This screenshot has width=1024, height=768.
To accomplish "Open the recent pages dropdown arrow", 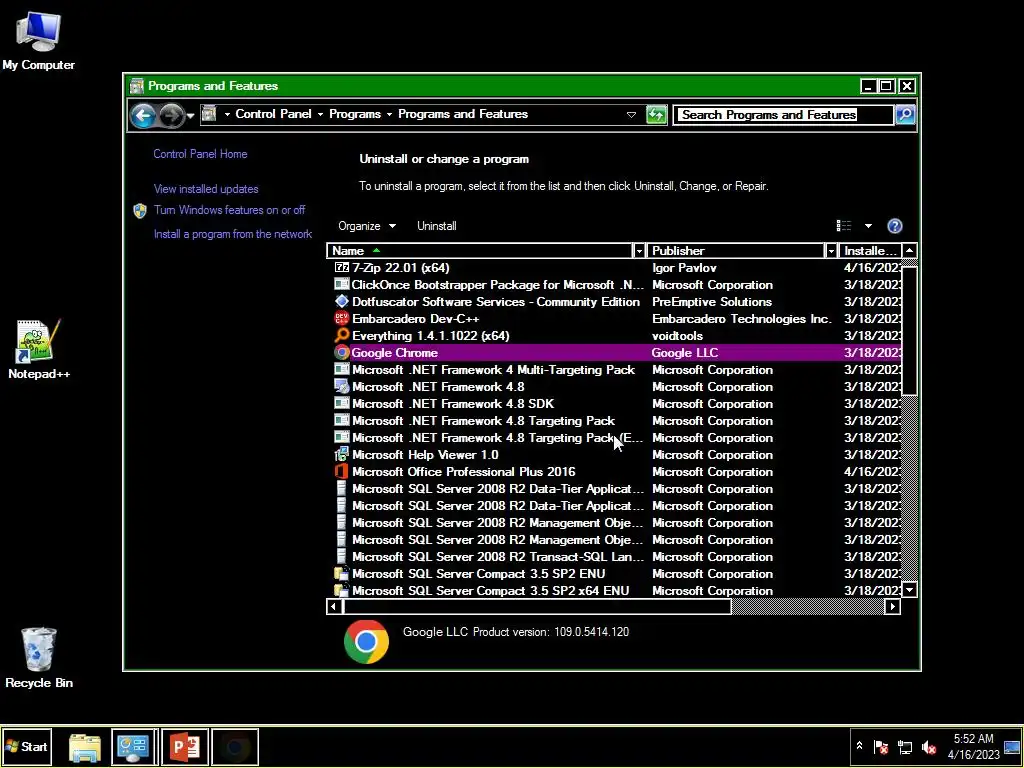I will pos(190,116).
